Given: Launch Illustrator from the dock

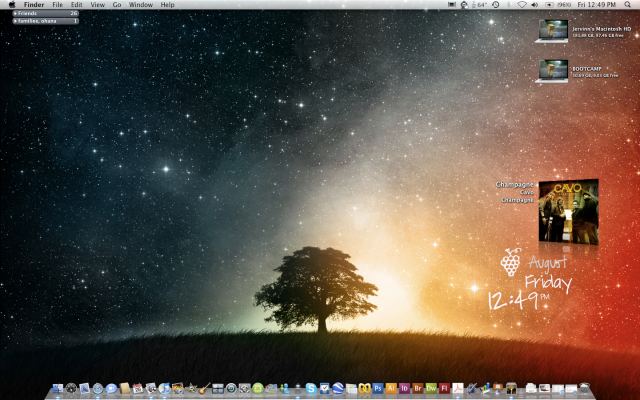Looking at the screenshot, I should click(392, 388).
